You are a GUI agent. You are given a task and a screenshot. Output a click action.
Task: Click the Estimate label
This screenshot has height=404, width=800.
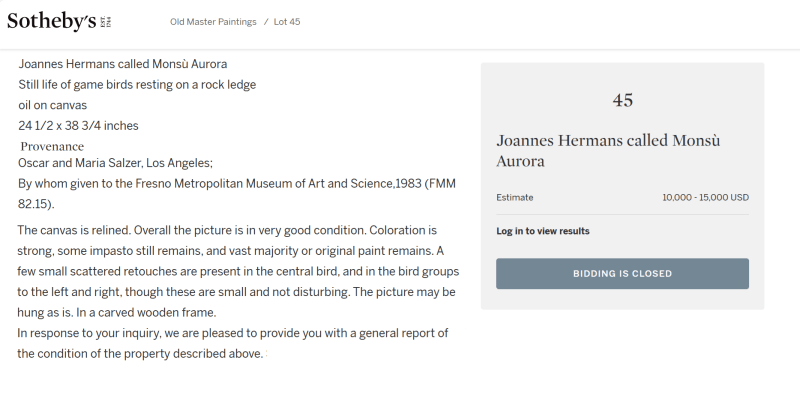click(x=514, y=198)
